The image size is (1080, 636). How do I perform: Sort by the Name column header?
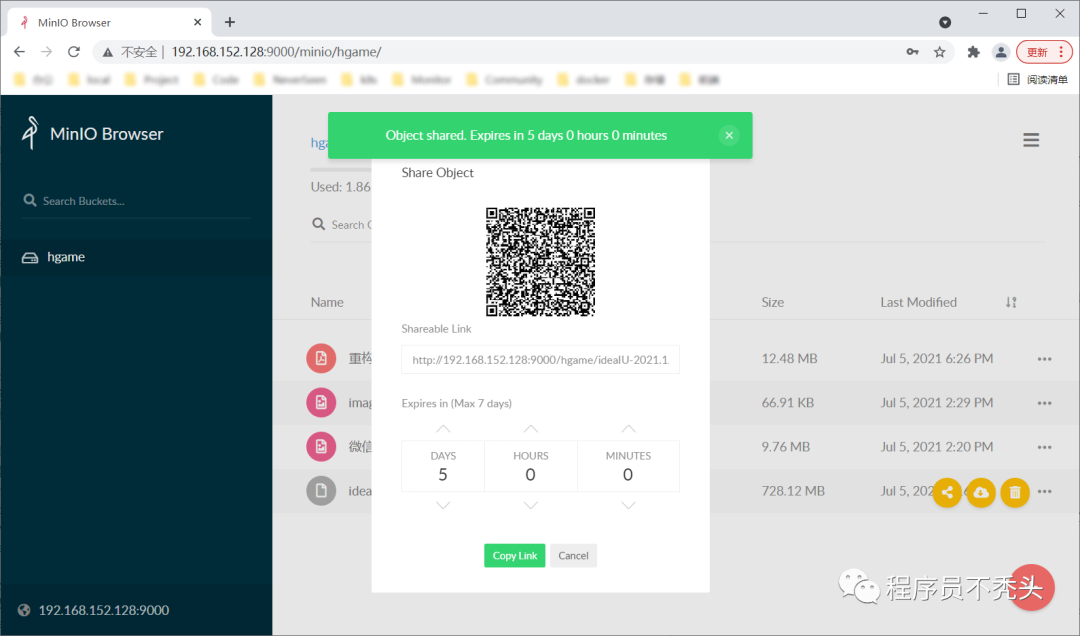(x=327, y=302)
